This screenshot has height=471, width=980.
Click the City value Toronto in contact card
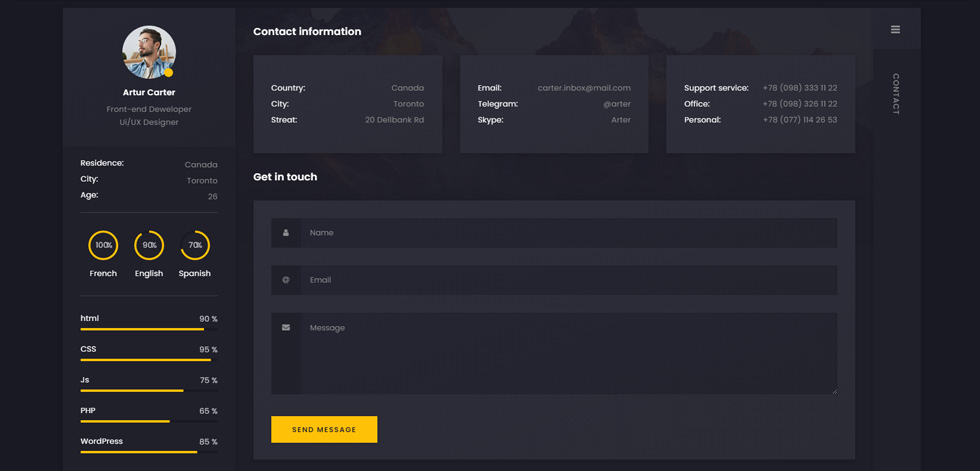click(409, 104)
